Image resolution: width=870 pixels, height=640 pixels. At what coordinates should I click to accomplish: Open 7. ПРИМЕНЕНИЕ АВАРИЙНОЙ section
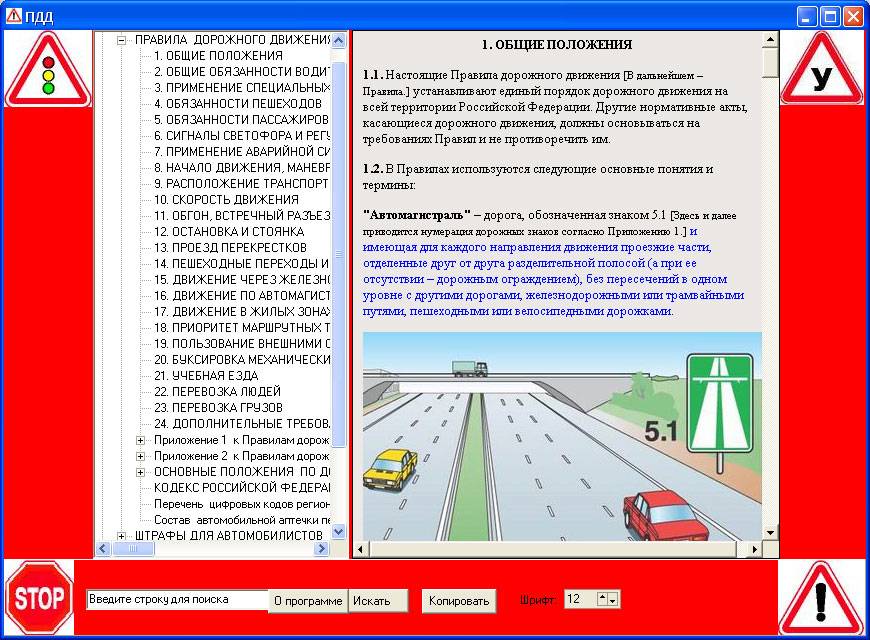tap(241, 152)
